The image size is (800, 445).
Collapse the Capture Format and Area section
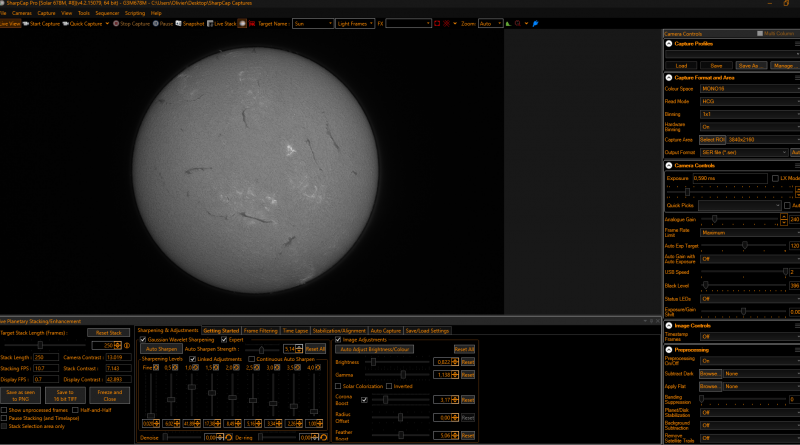click(x=669, y=78)
